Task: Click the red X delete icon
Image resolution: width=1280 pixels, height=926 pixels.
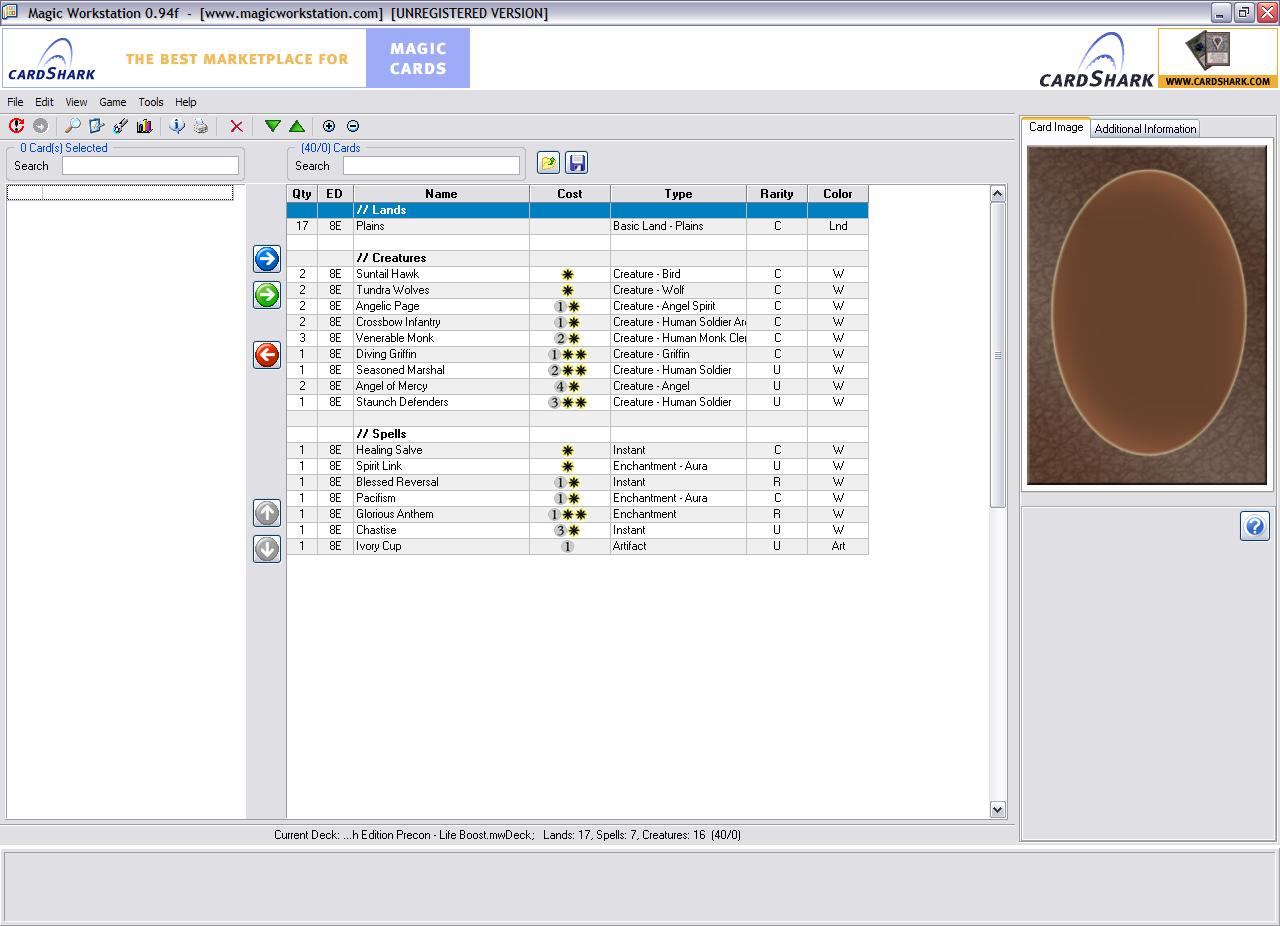Action: pyautogui.click(x=236, y=126)
